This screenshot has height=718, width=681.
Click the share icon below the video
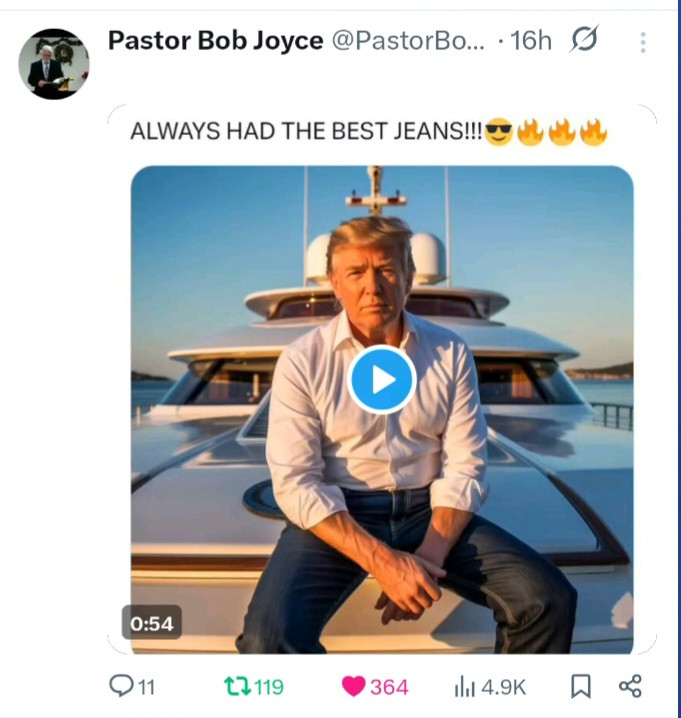(630, 686)
